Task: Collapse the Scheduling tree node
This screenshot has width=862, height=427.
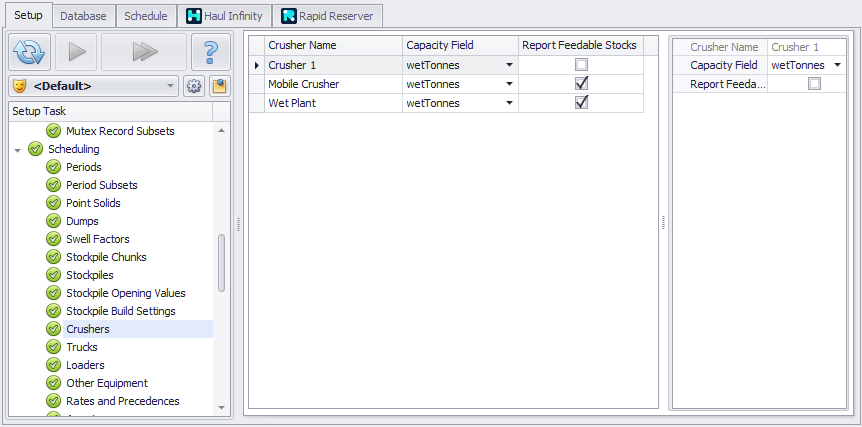Action: [18, 149]
